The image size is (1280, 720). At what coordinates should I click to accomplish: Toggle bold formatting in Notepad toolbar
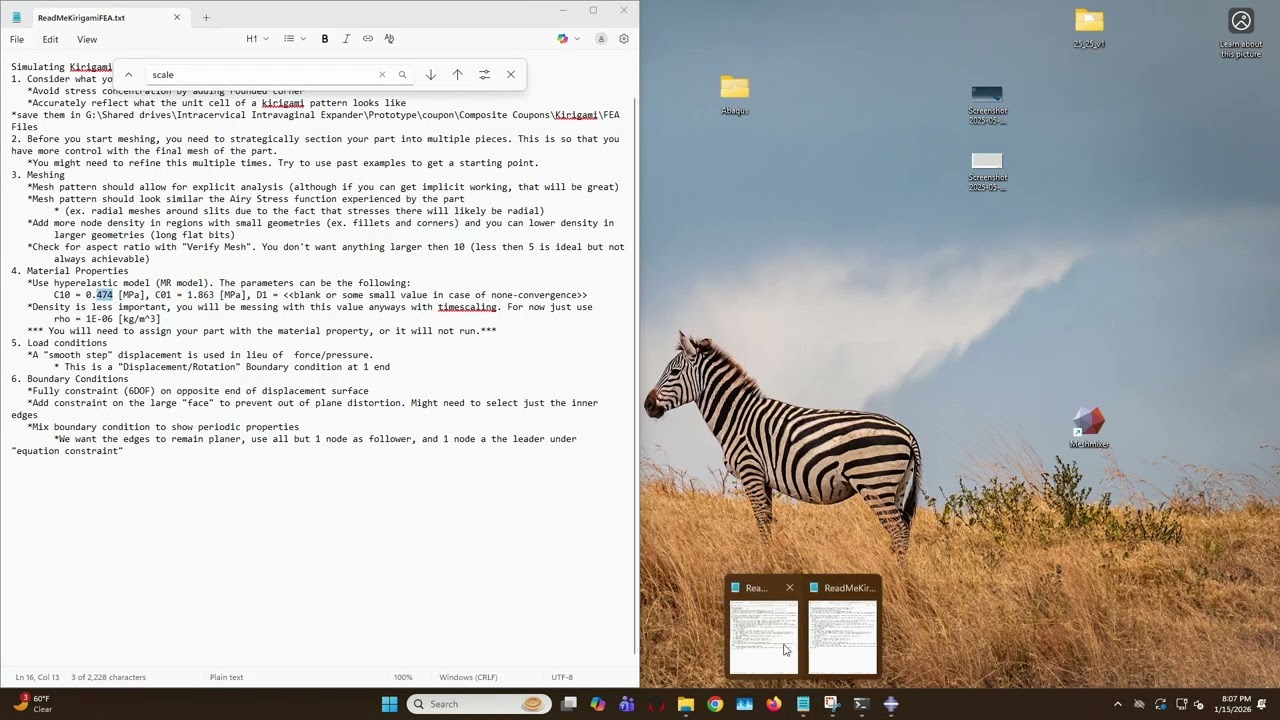[325, 39]
